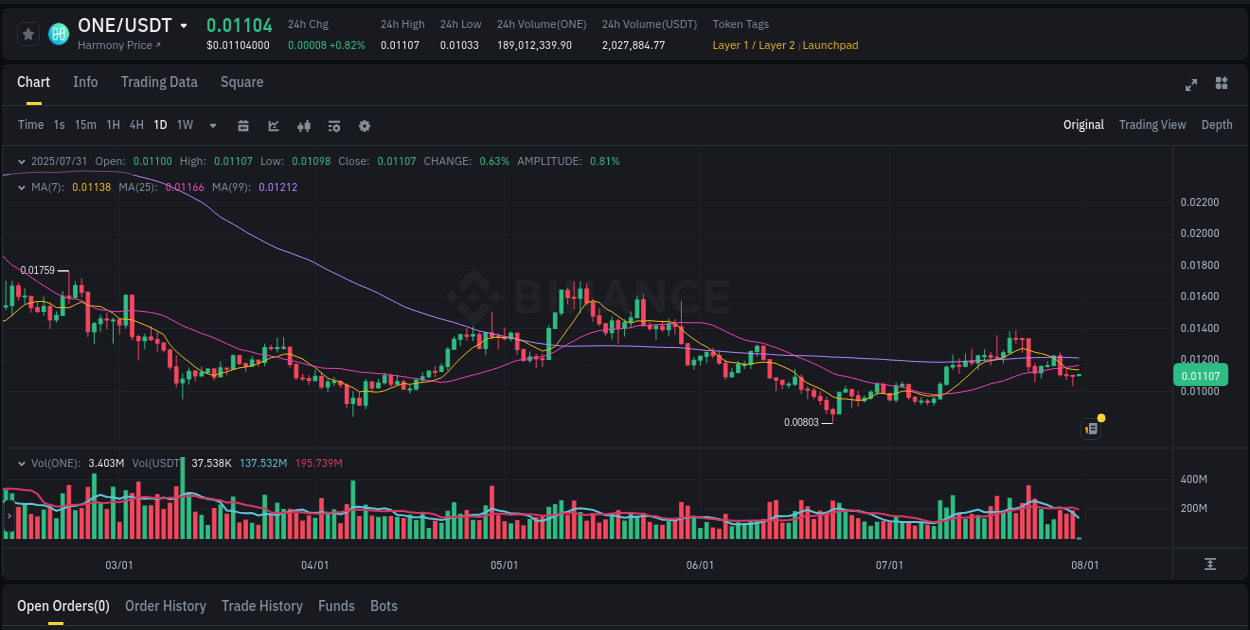Viewport: 1250px width, 630px height.
Task: Collapse the MA indicator row chevron
Action: [x=22, y=187]
